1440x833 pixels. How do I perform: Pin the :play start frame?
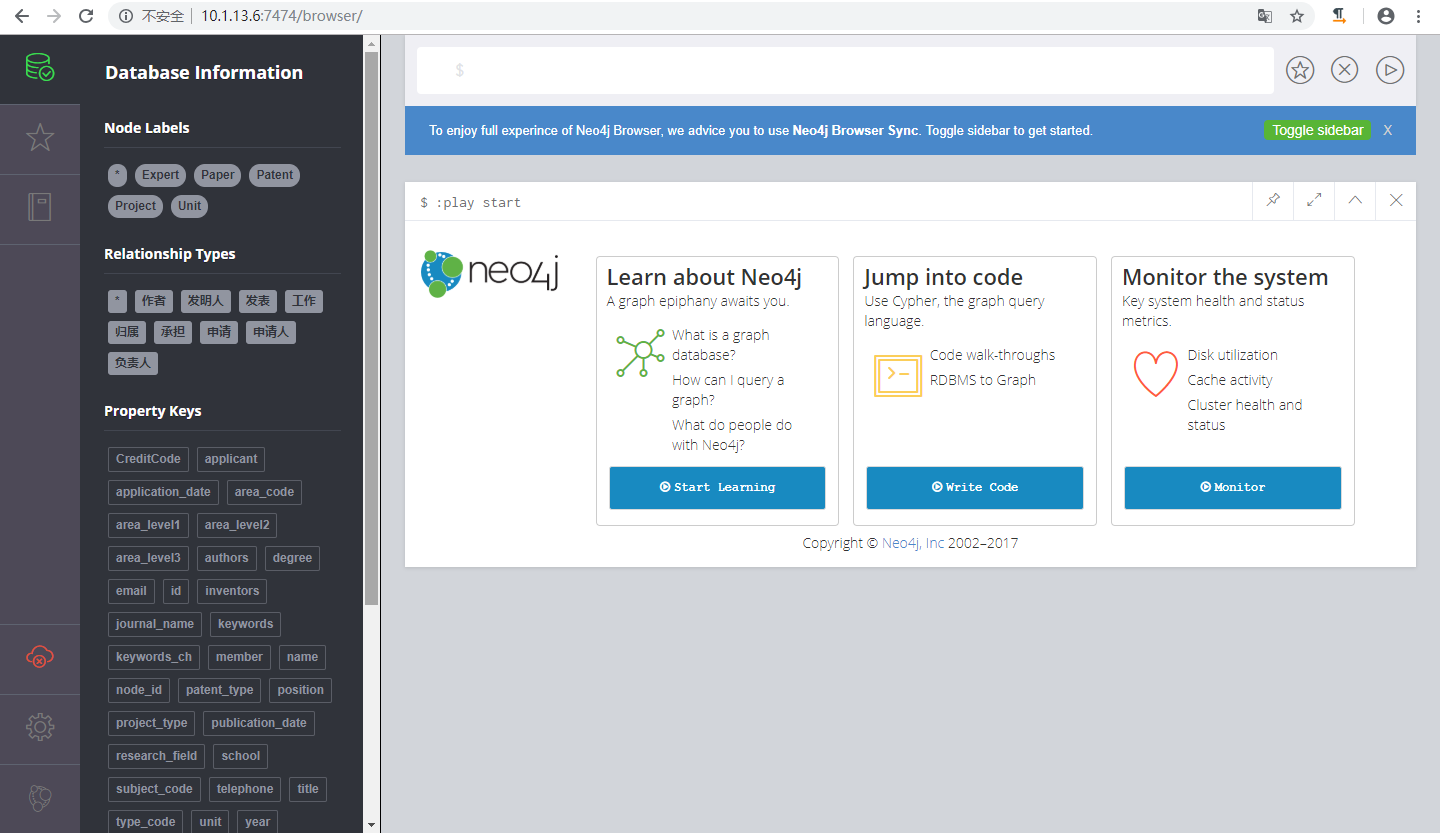coord(1273,201)
